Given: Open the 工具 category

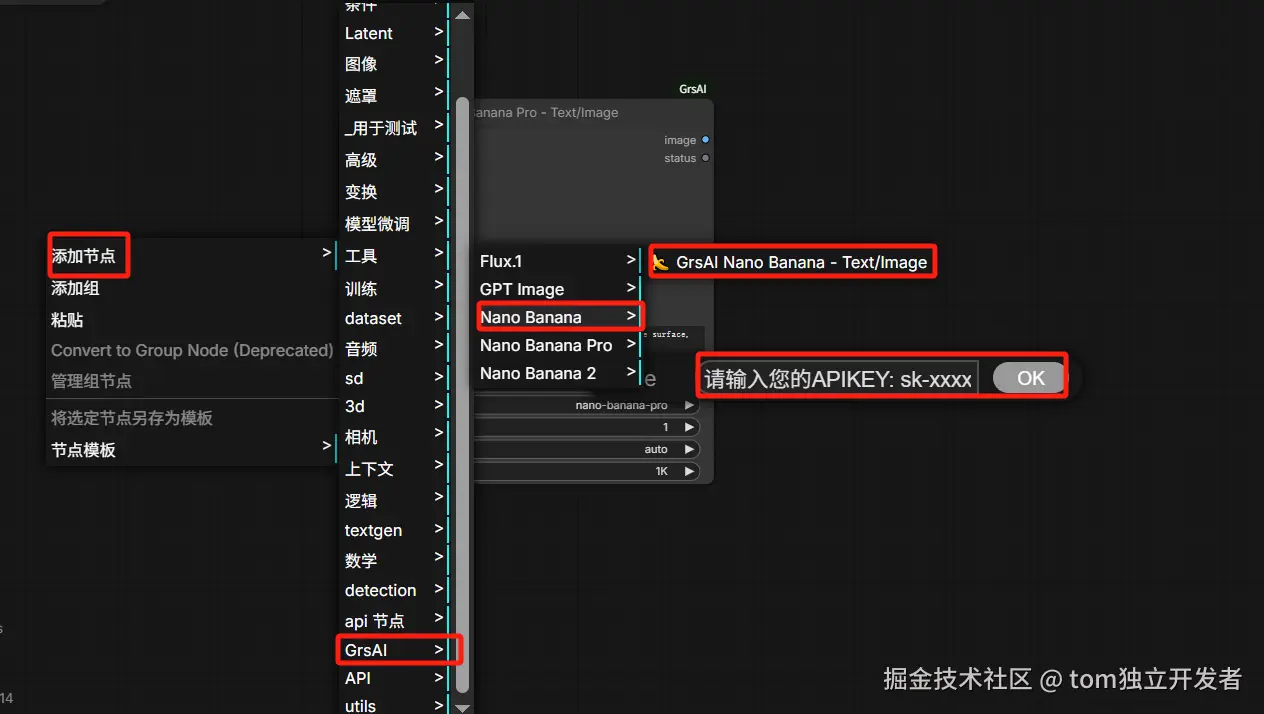Looking at the screenshot, I should [394, 256].
